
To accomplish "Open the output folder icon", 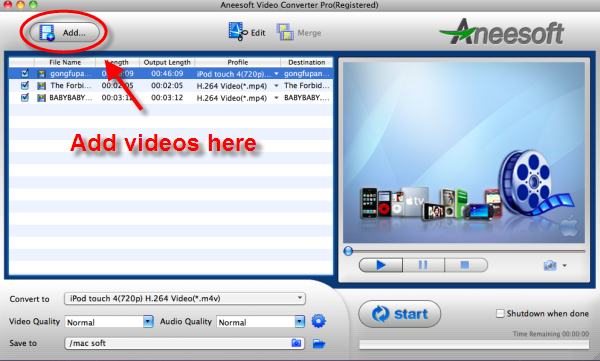I will tap(319, 343).
